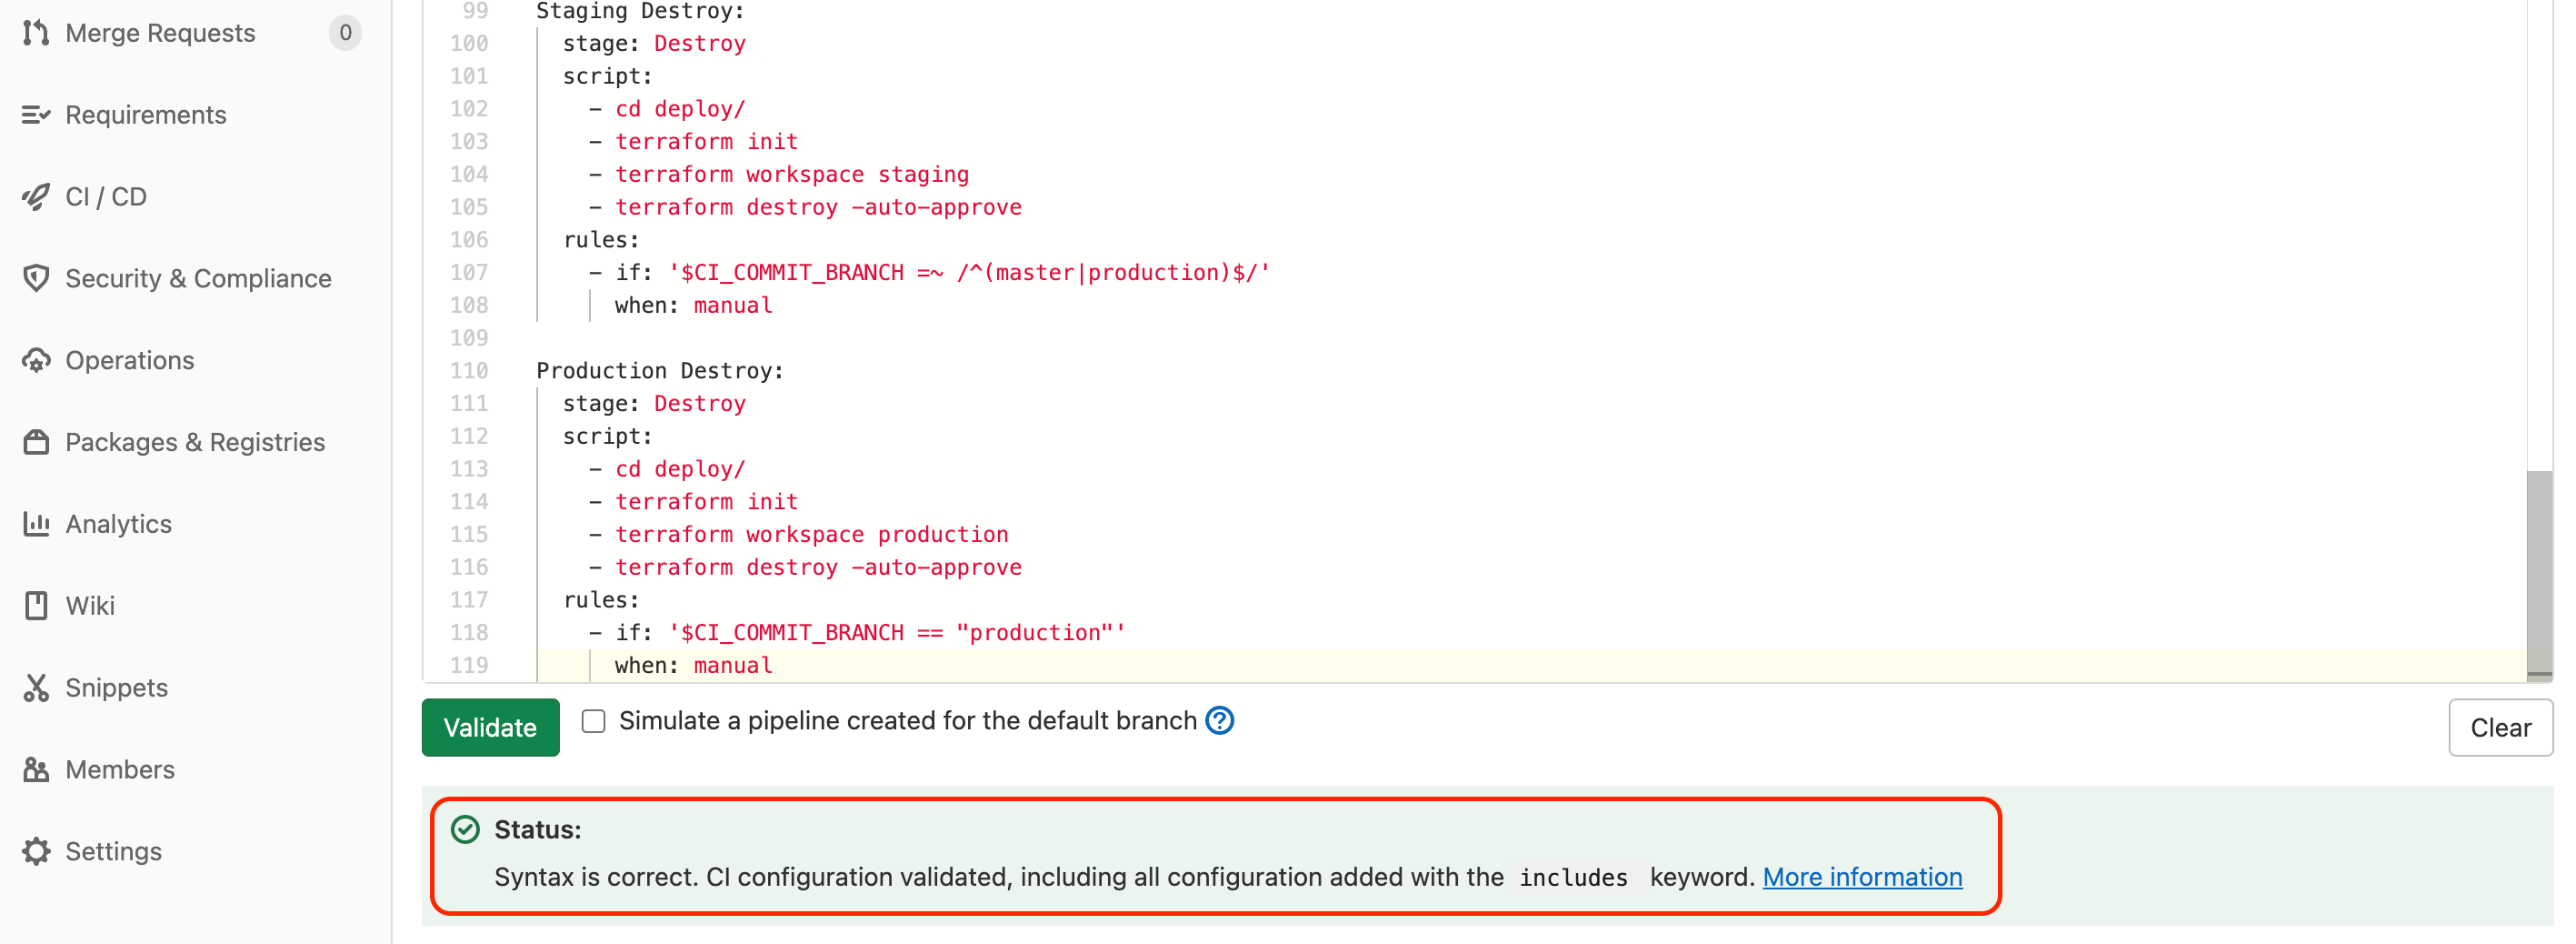Select the Analytics sidebar label

[x=119, y=524]
